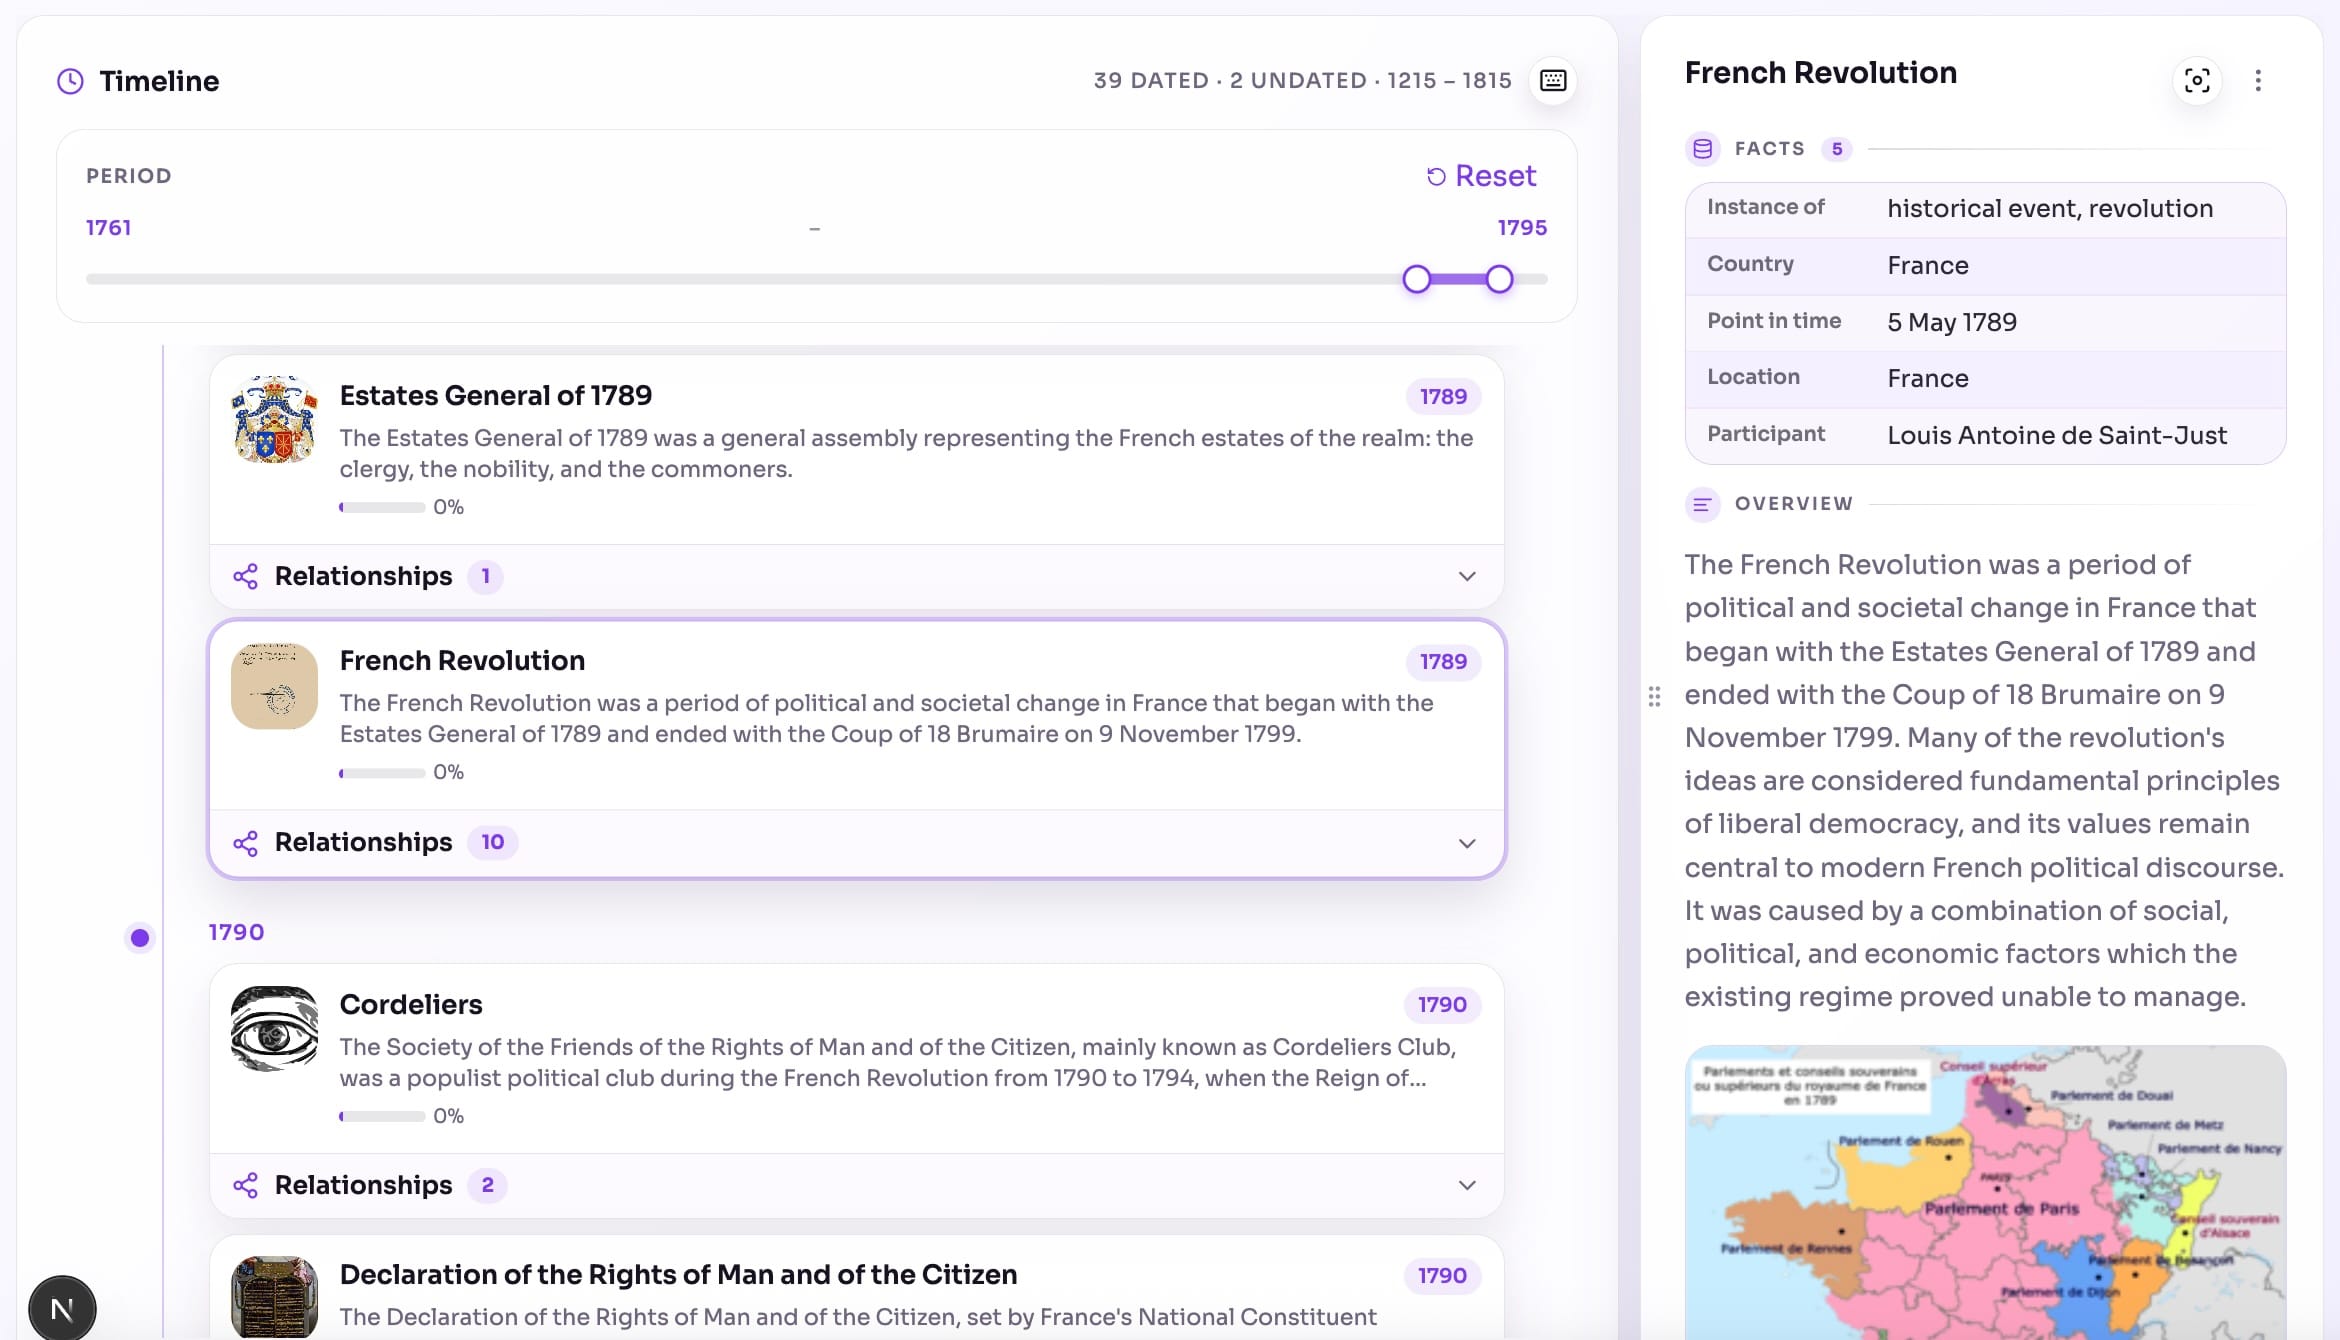Viewport: 2340px width, 1340px height.
Task: Click the France value in Country row
Action: 1927,265
